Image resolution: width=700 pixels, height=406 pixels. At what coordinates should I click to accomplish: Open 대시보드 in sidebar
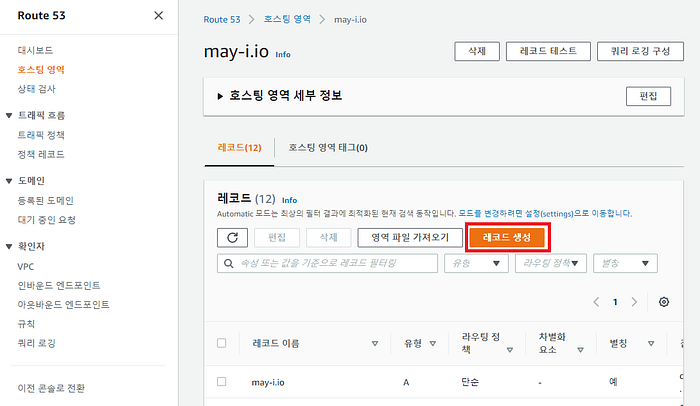point(35,50)
